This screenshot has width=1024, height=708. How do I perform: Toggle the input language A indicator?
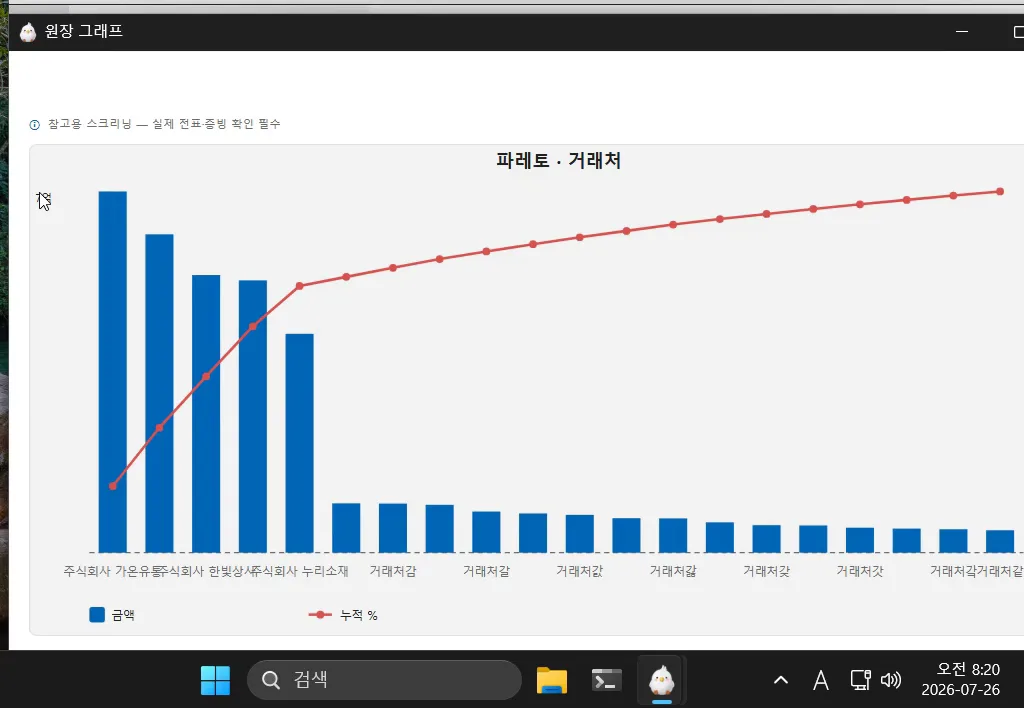click(821, 681)
